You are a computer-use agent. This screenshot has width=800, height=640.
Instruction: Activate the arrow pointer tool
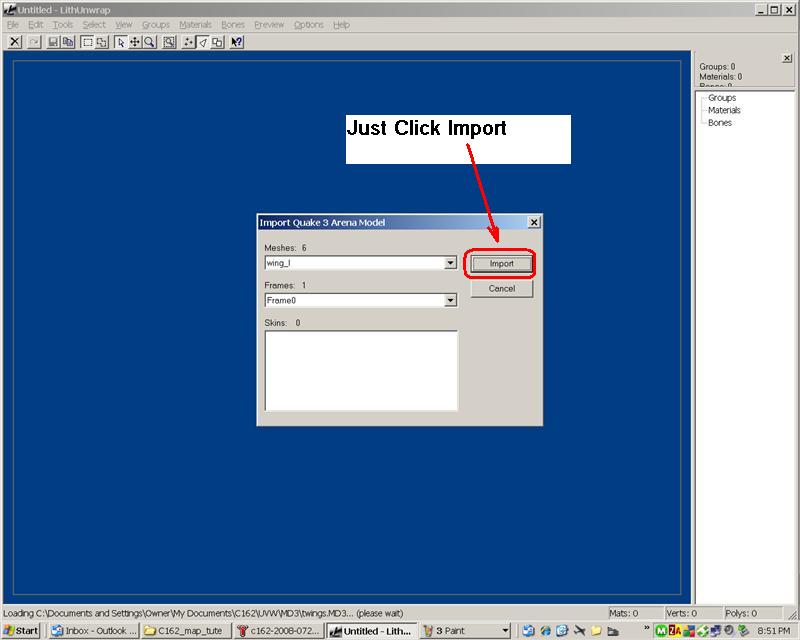tap(120, 42)
